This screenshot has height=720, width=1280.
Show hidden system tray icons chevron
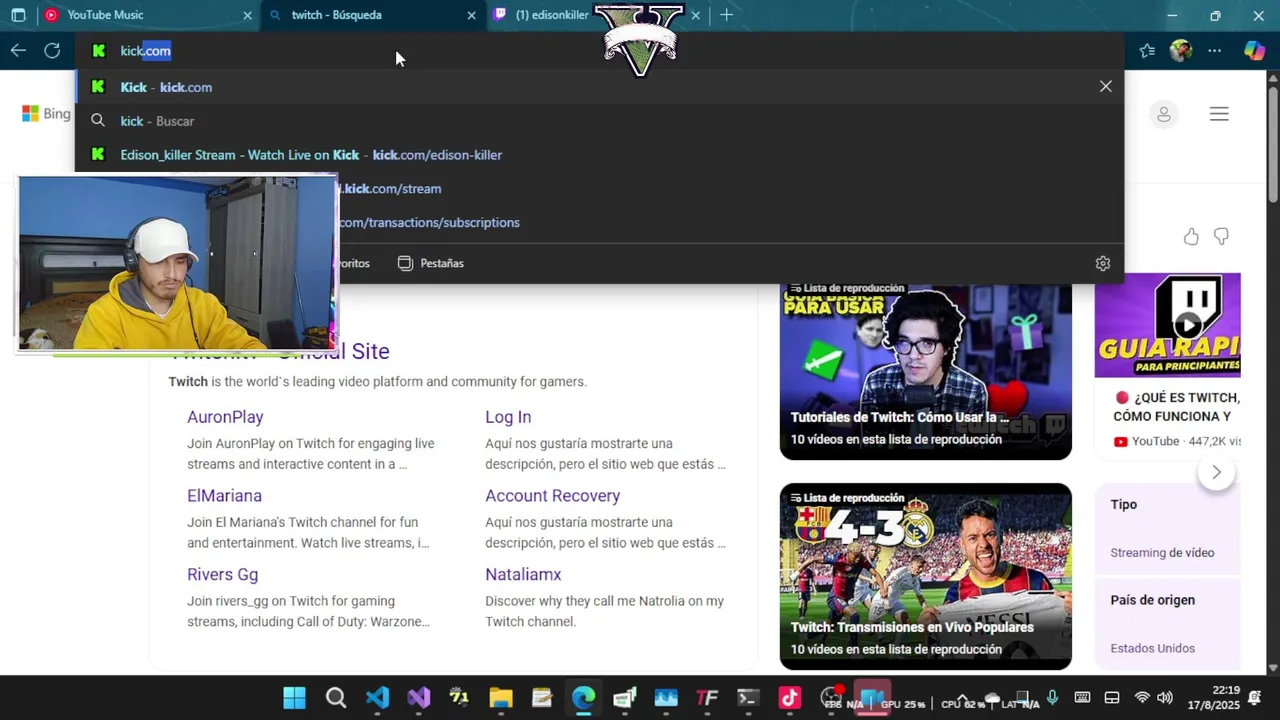tap(962, 698)
